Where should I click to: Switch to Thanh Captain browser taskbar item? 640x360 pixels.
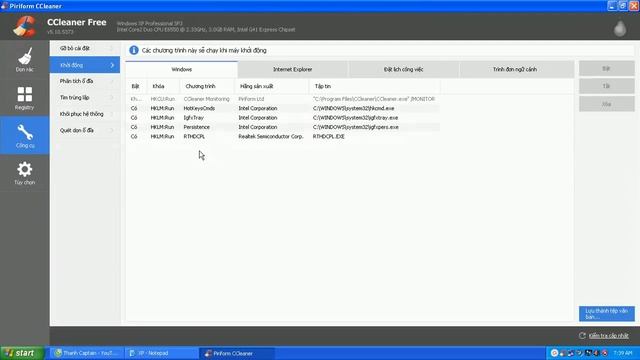tap(87, 353)
